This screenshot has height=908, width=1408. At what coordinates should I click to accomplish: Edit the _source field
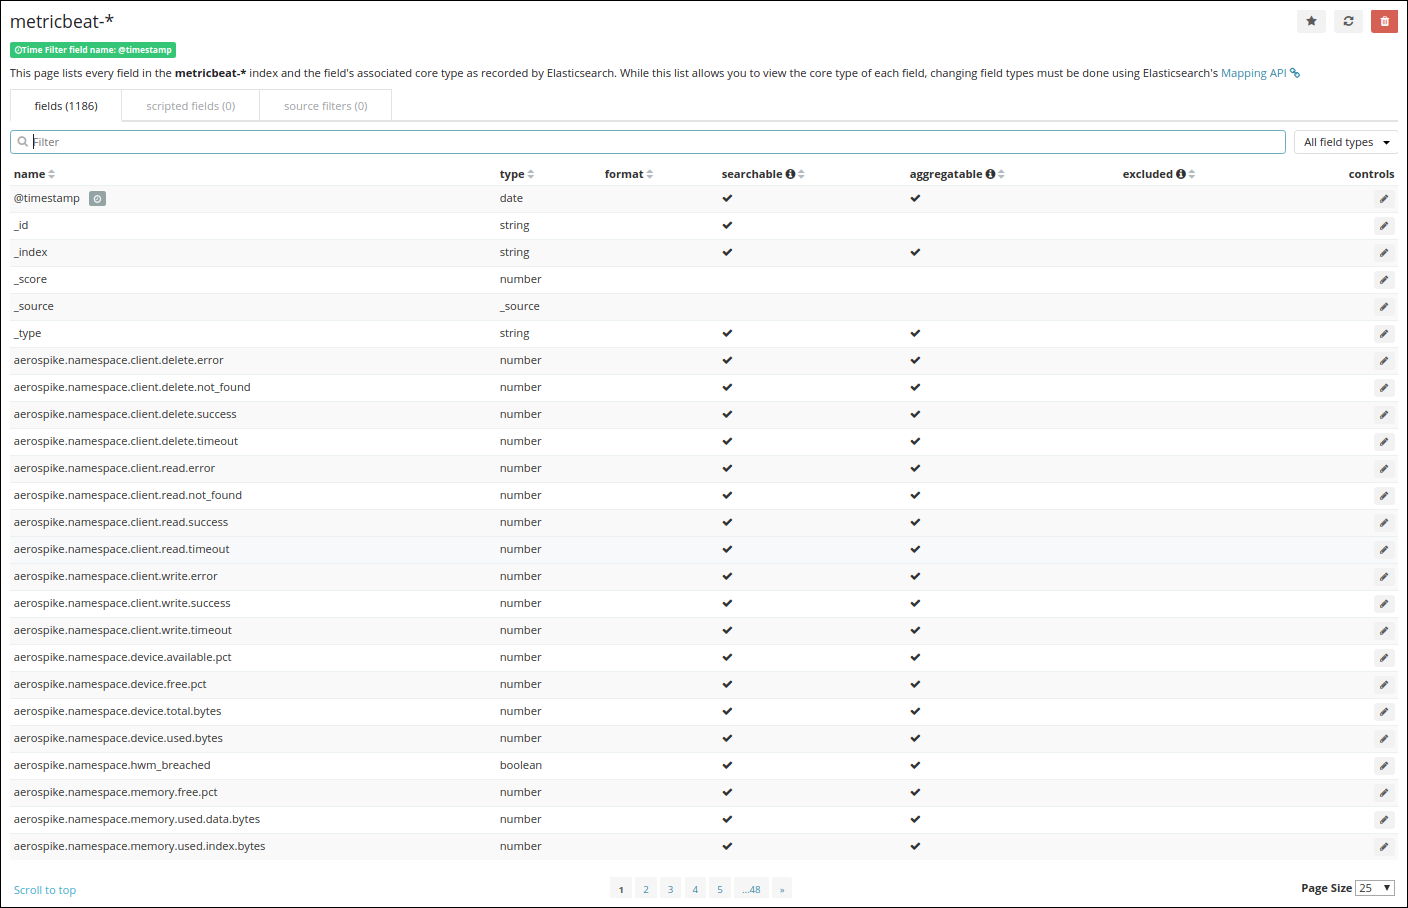coord(1384,307)
